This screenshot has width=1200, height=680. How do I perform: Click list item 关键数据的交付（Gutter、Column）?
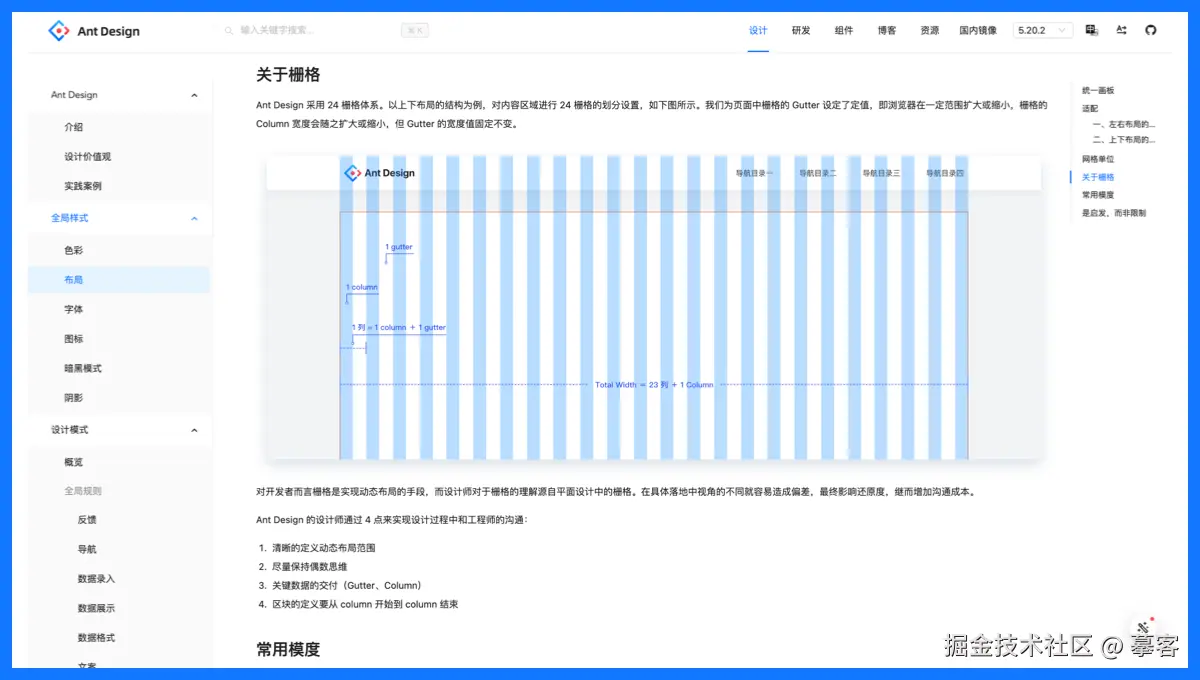(347, 586)
